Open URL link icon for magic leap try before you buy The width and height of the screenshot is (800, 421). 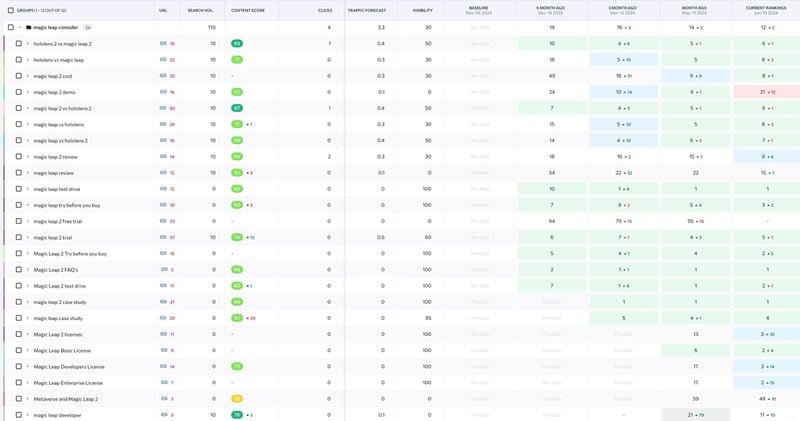[x=163, y=205]
